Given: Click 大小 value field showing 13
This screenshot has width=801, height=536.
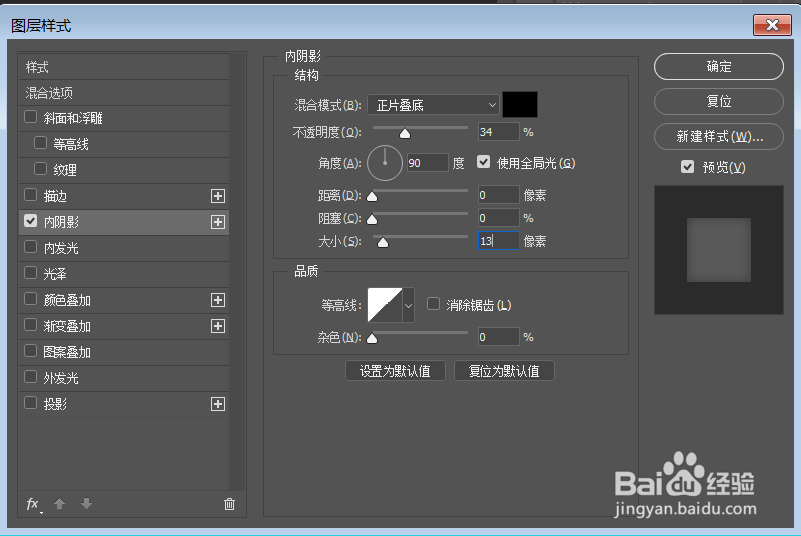Looking at the screenshot, I should click(498, 241).
